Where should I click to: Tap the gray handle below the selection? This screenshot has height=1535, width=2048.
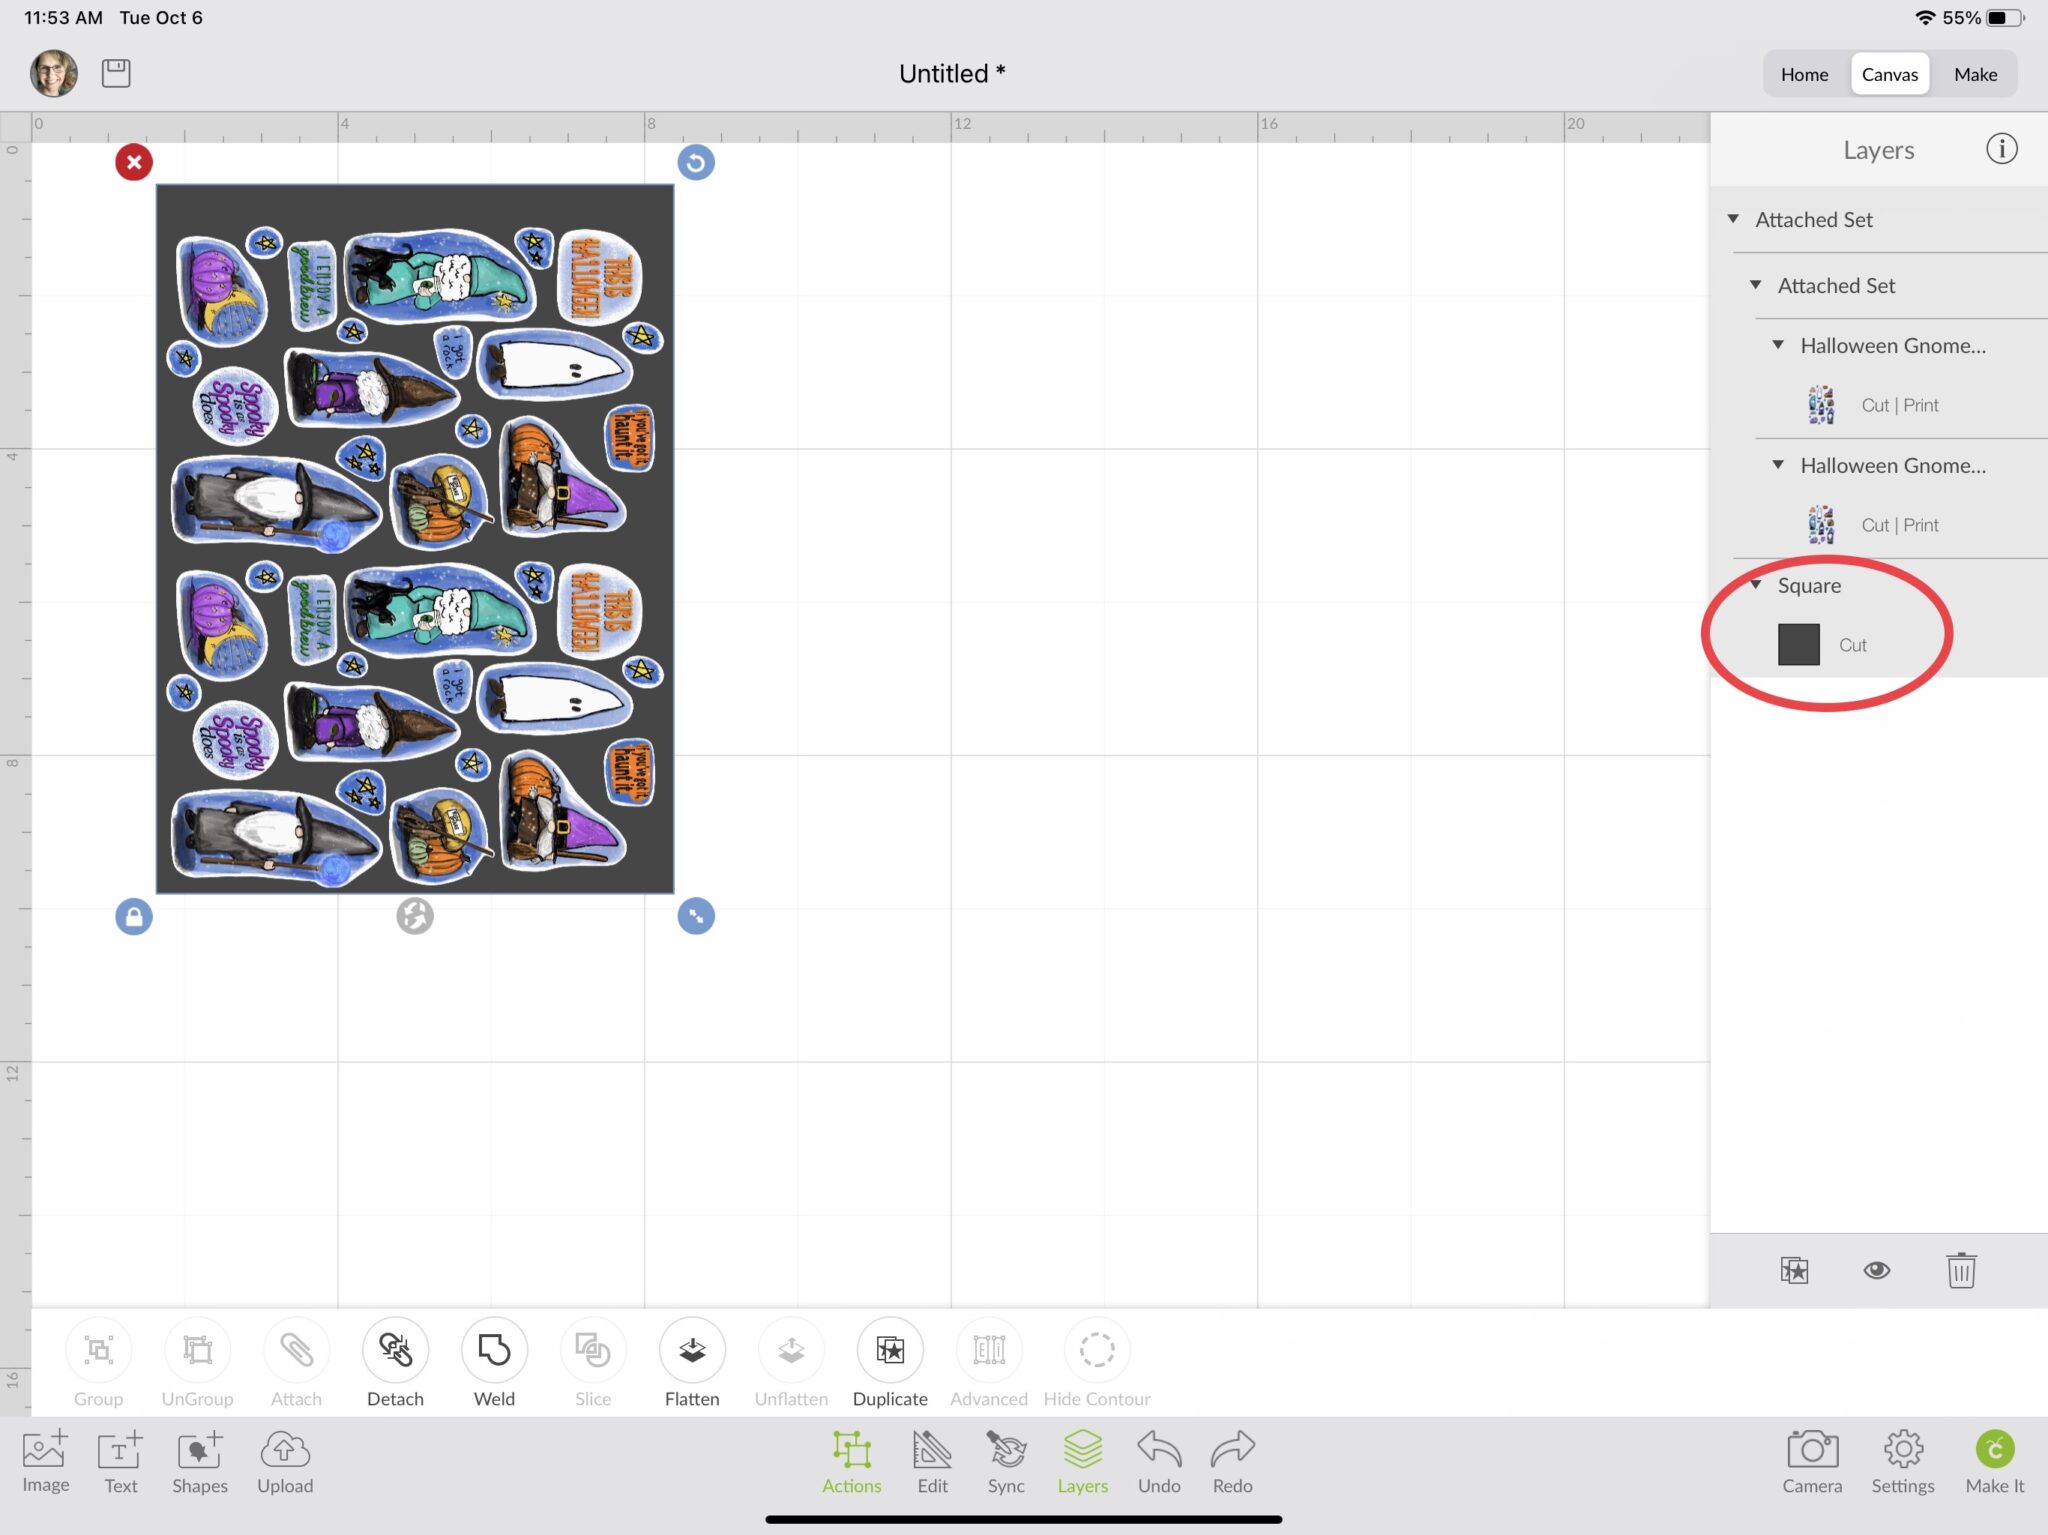tap(415, 916)
